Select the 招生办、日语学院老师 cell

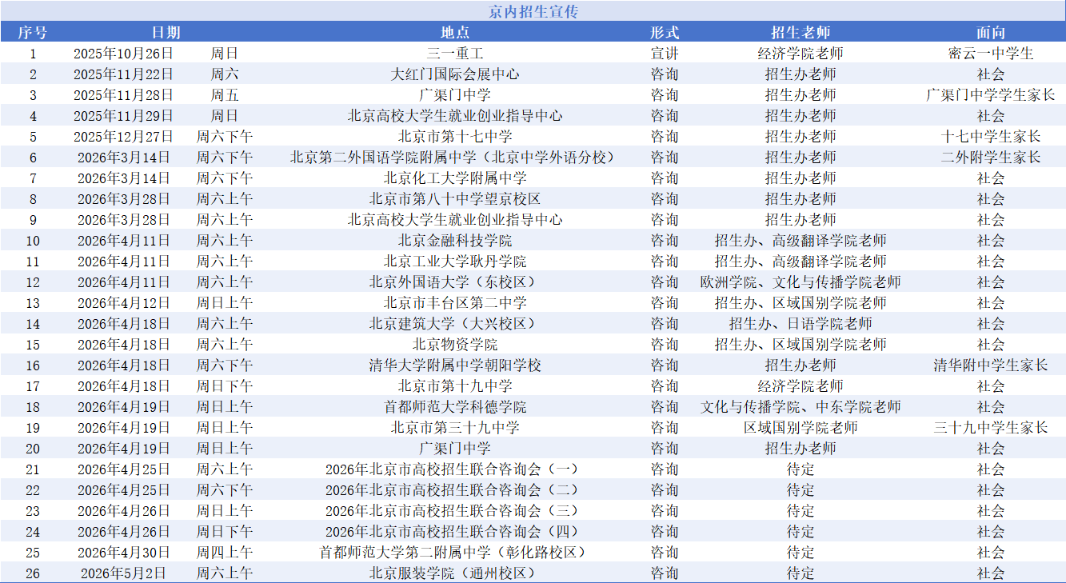(x=800, y=323)
